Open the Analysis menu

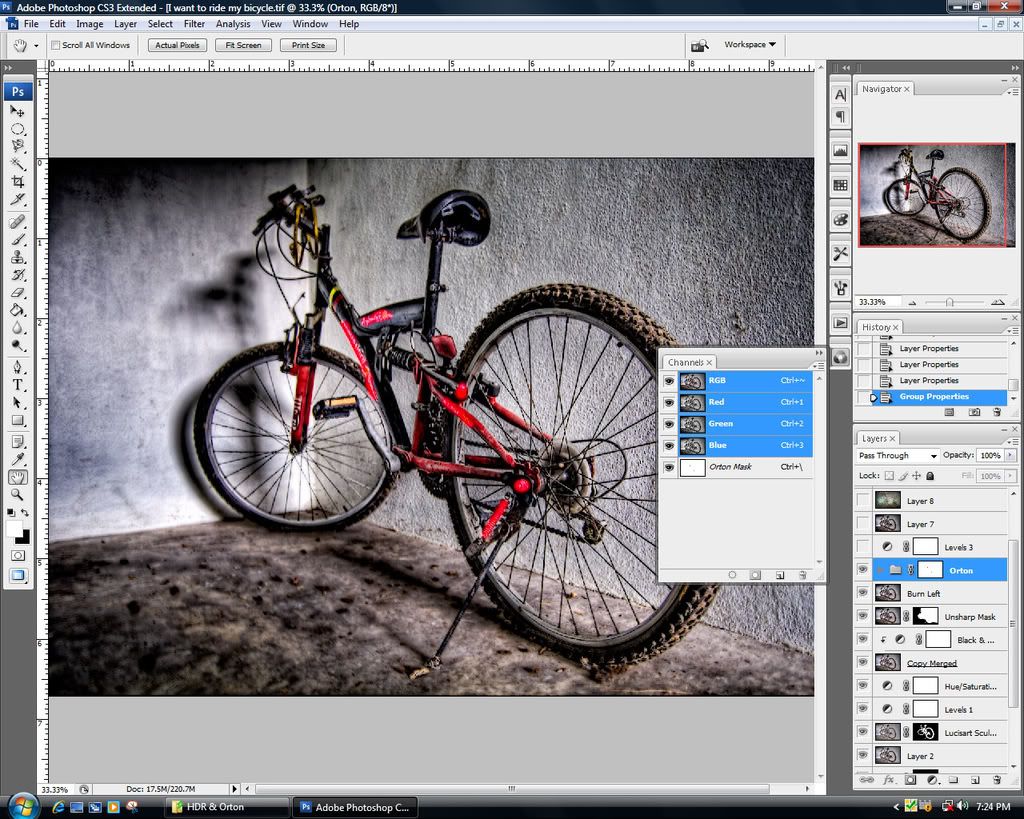233,24
